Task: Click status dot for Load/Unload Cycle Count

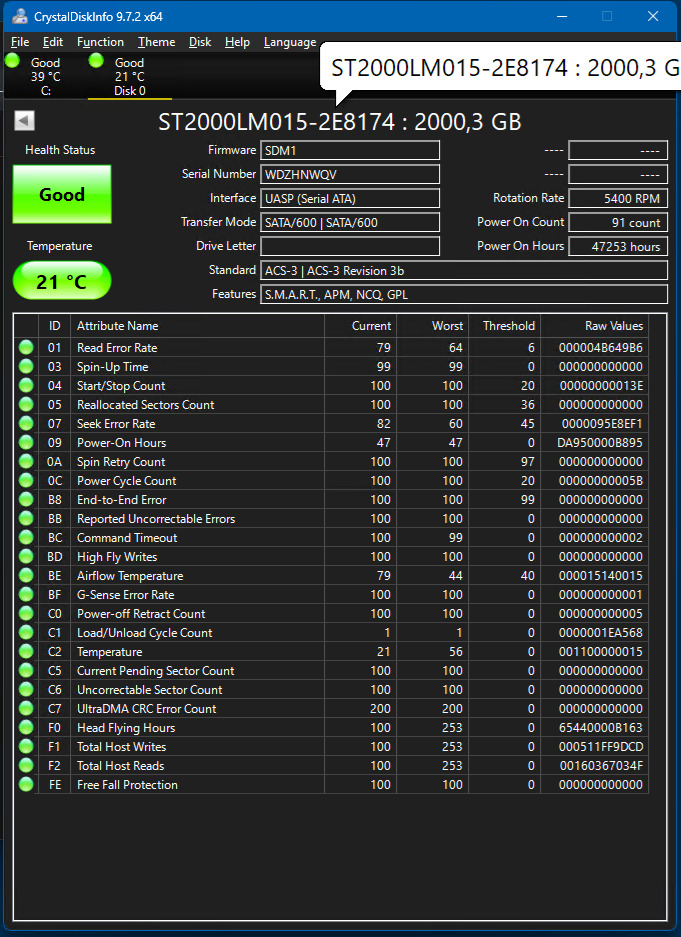Action: click(x=26, y=633)
